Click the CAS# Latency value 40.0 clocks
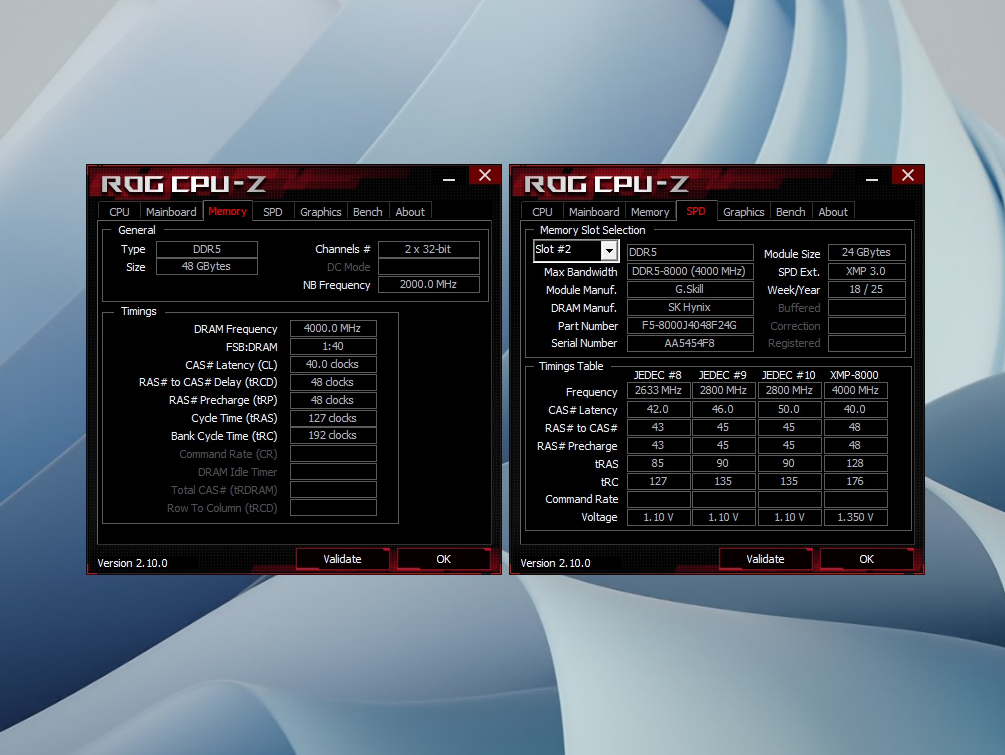The height and width of the screenshot is (755, 1005). [x=333, y=364]
